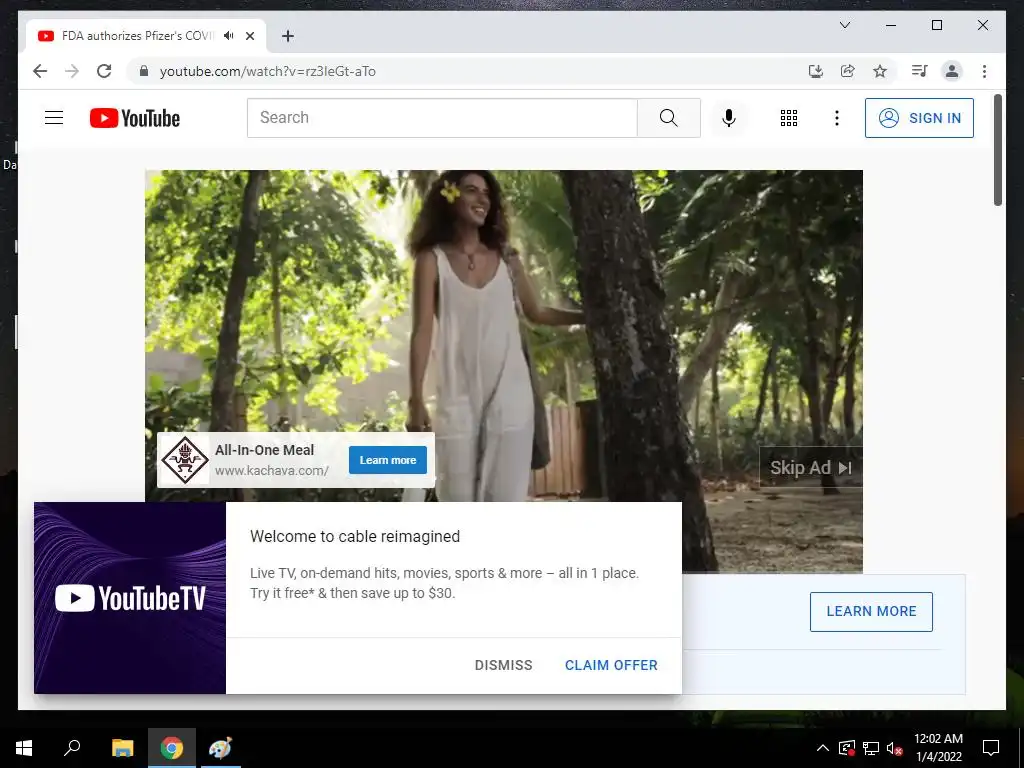This screenshot has width=1024, height=768.
Task: View site info lock icon
Action: coord(144,71)
